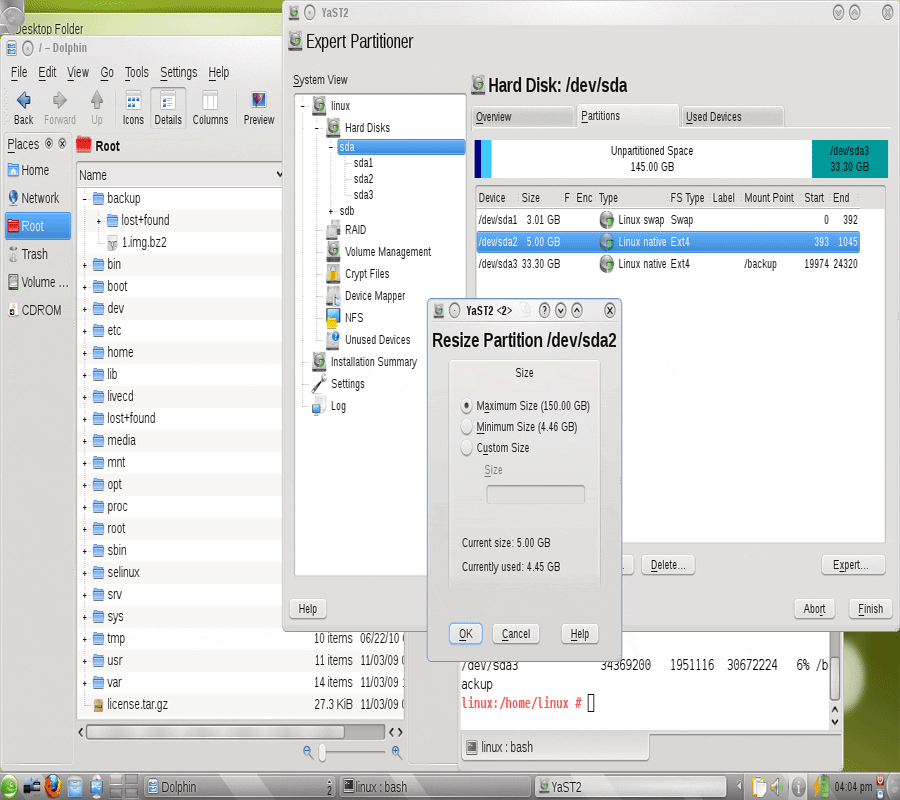
Task: Click Abort in Expert Partitioner
Action: (x=814, y=608)
